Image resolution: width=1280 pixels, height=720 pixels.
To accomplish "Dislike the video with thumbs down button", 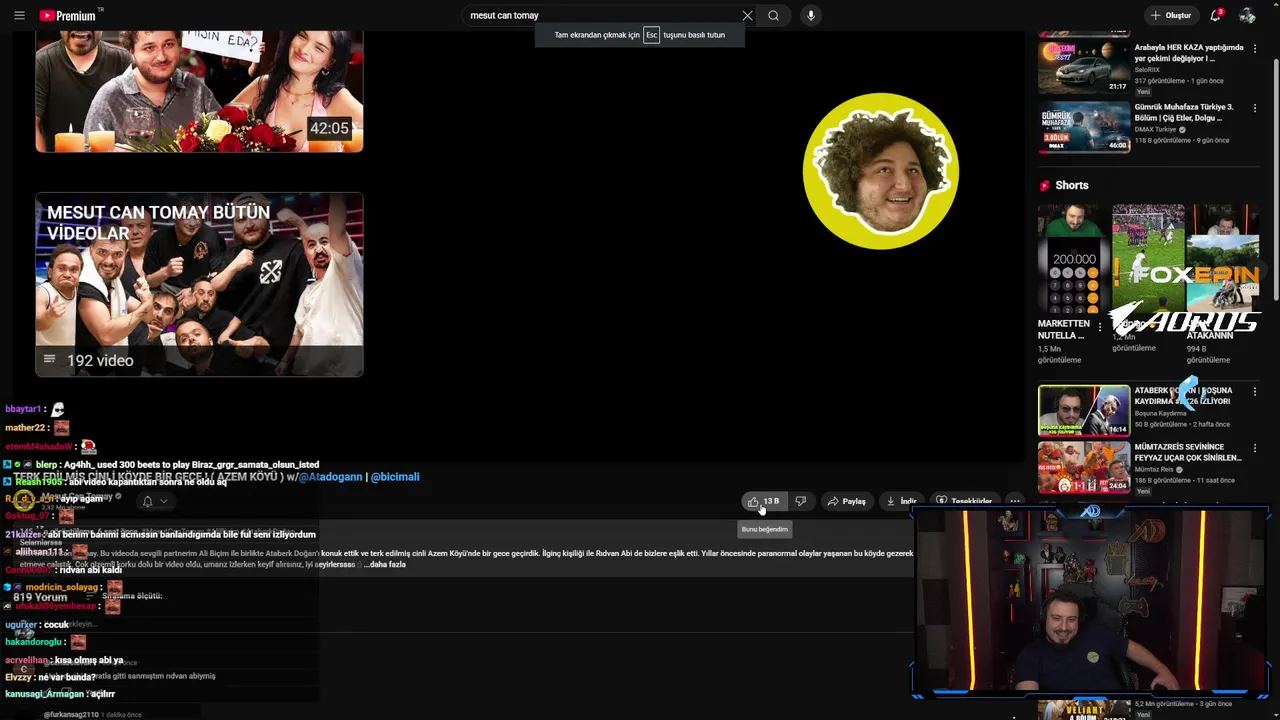I will click(800, 501).
